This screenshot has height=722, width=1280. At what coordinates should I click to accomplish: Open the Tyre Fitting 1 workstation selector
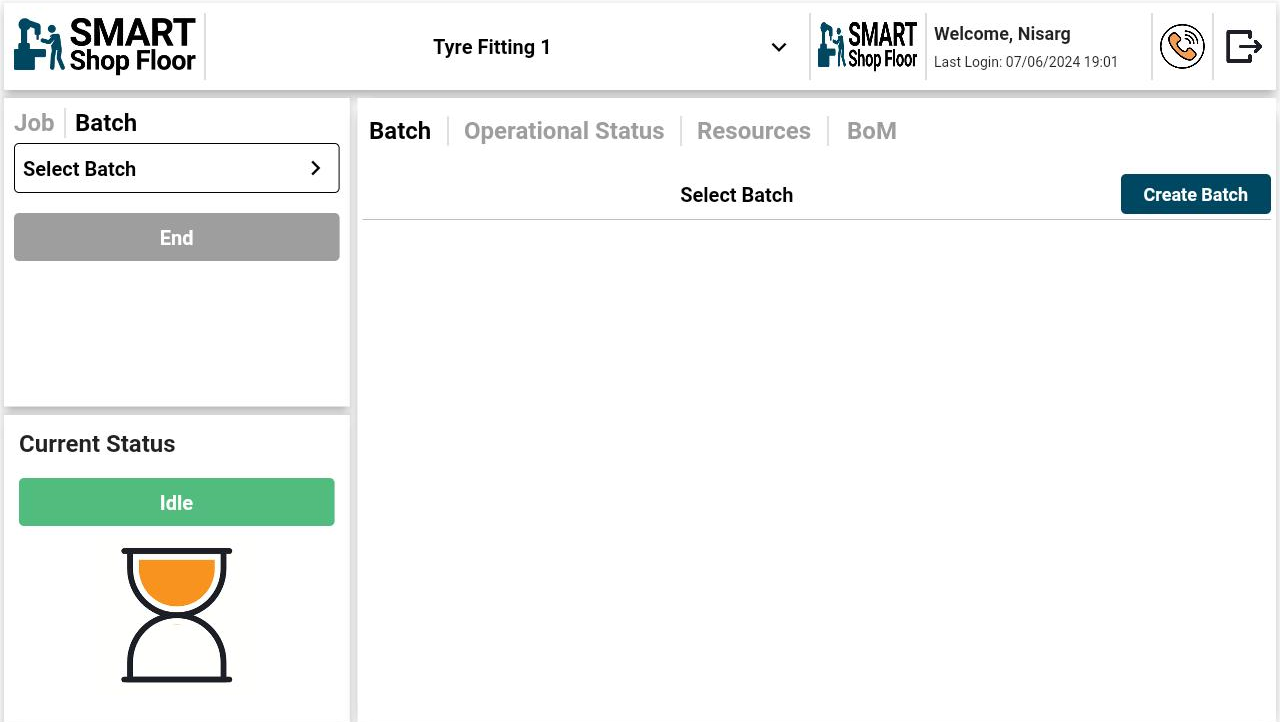click(492, 47)
